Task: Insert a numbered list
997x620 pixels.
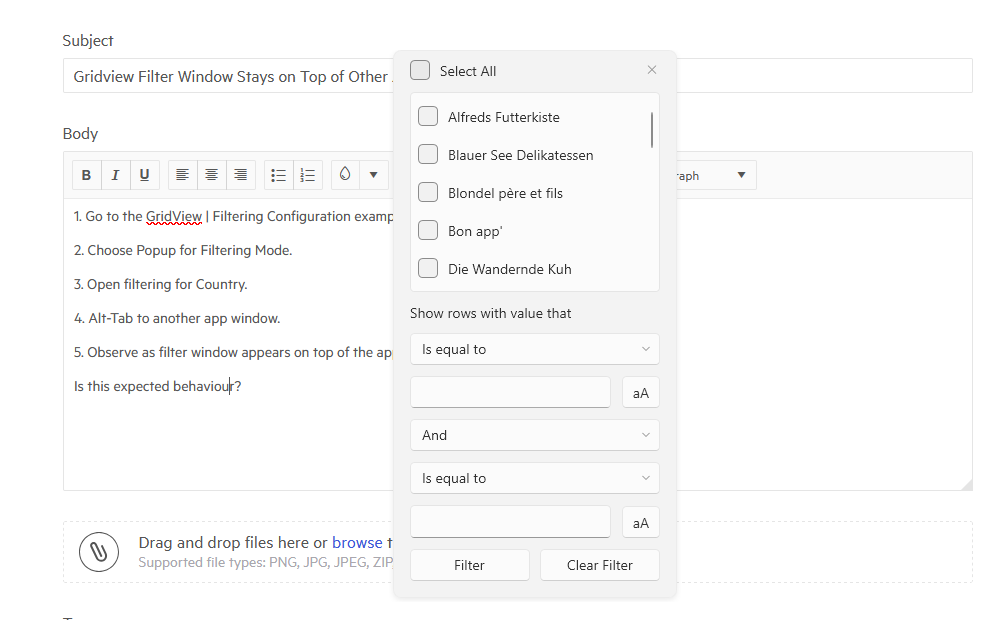Action: [308, 175]
